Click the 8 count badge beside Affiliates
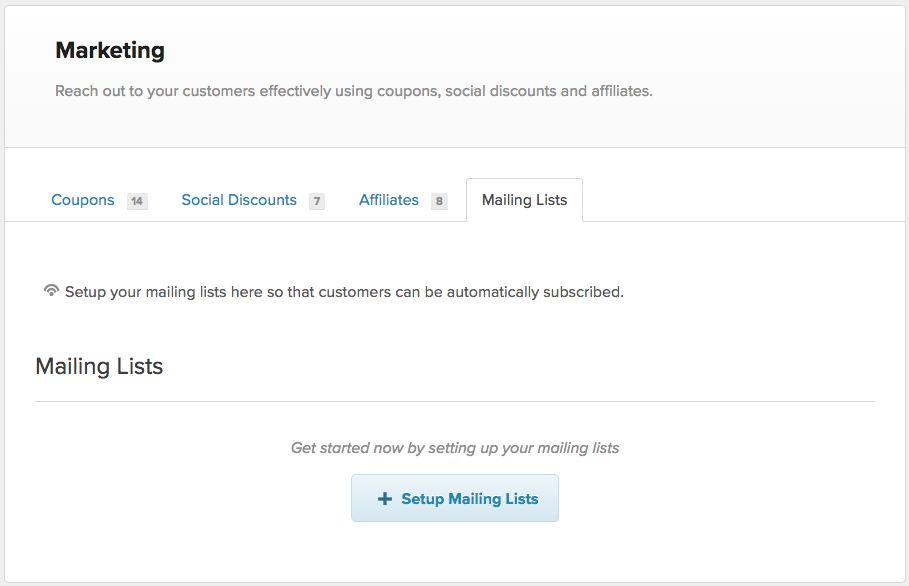 [x=439, y=201]
